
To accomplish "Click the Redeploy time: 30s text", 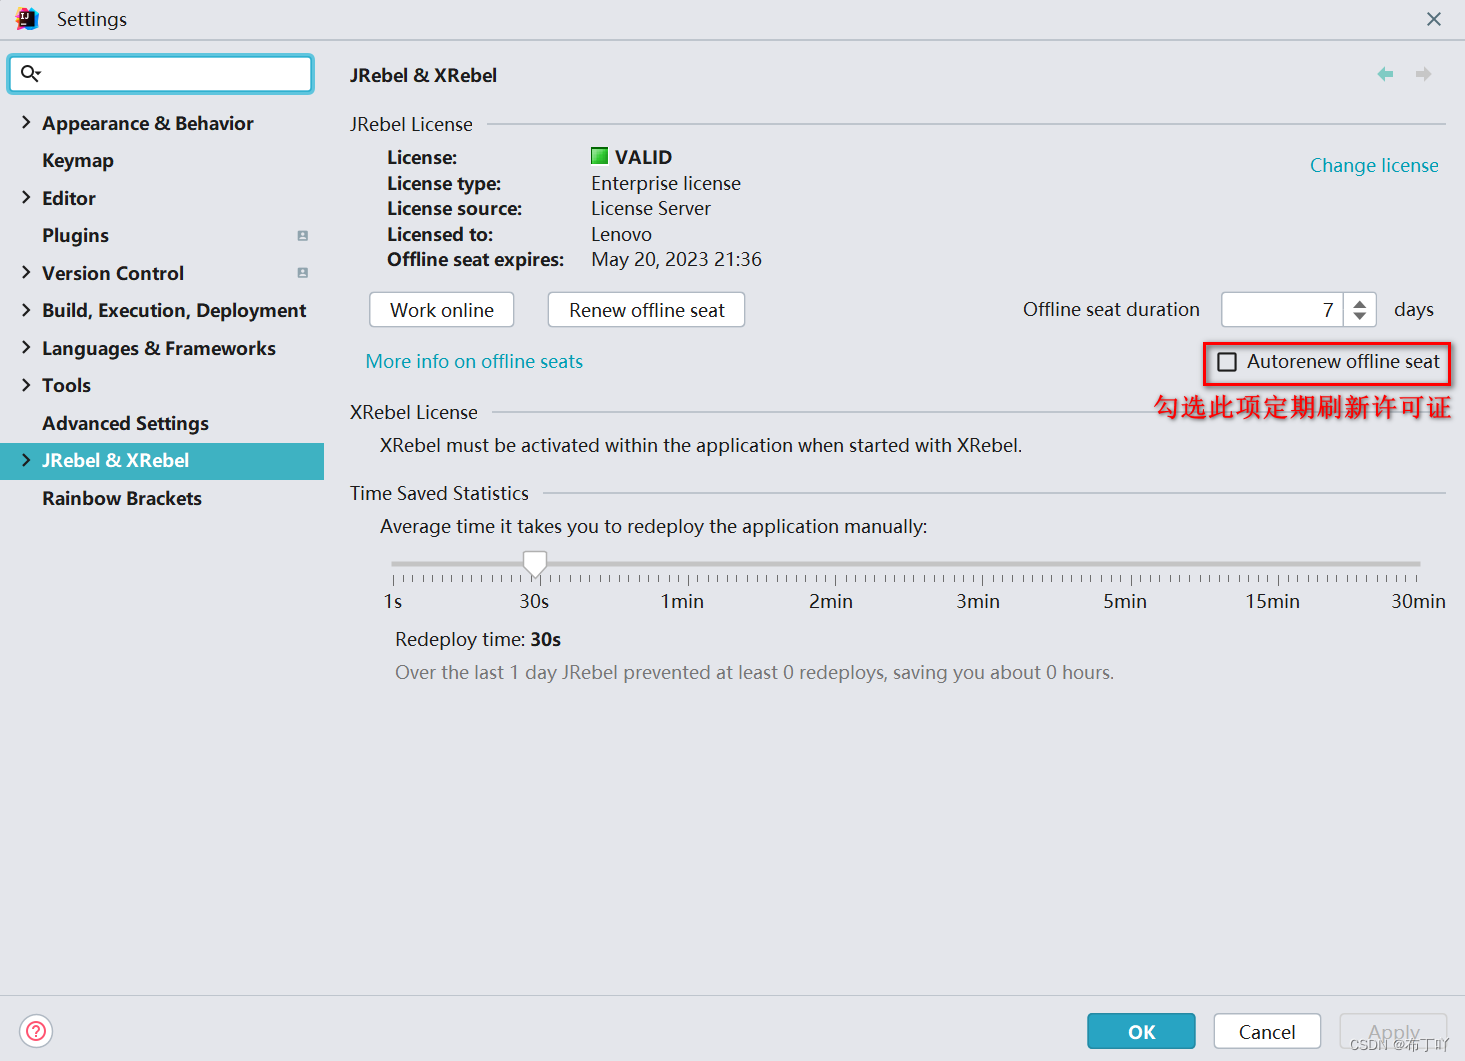I will [478, 639].
